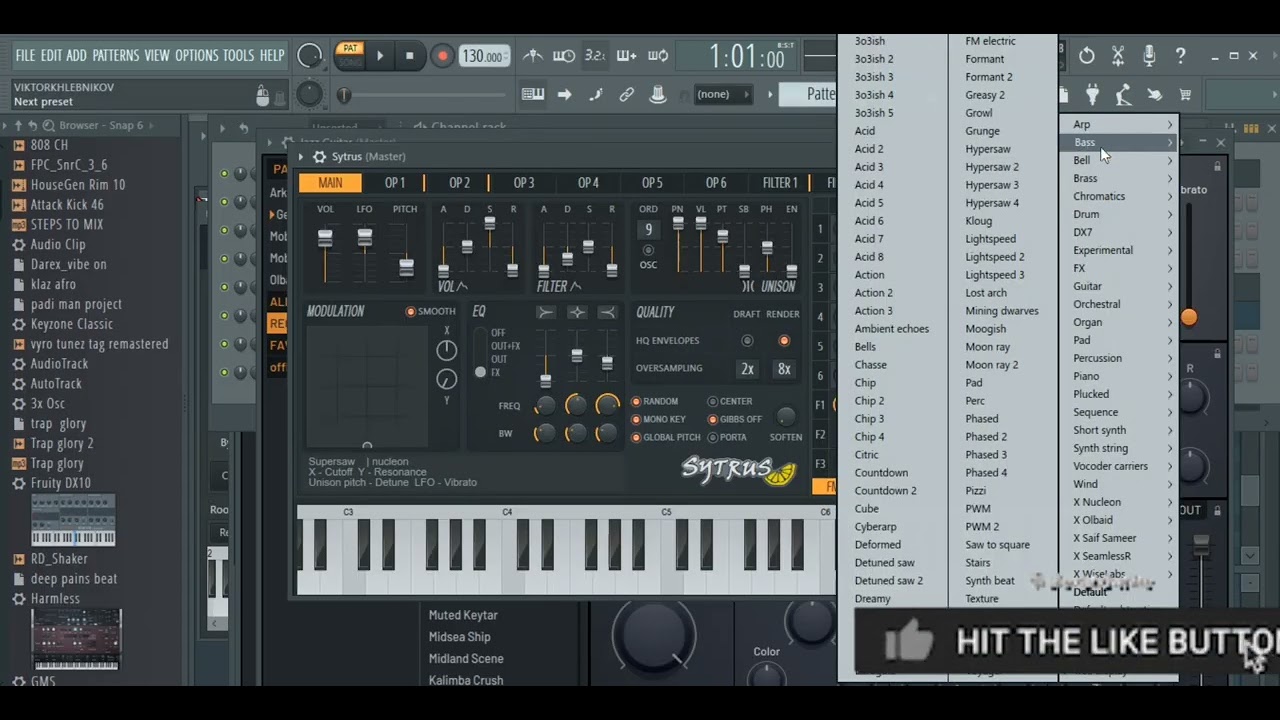The height and width of the screenshot is (720, 1280).
Task: Select the EQ low shelf band shape icon
Action: click(x=545, y=313)
